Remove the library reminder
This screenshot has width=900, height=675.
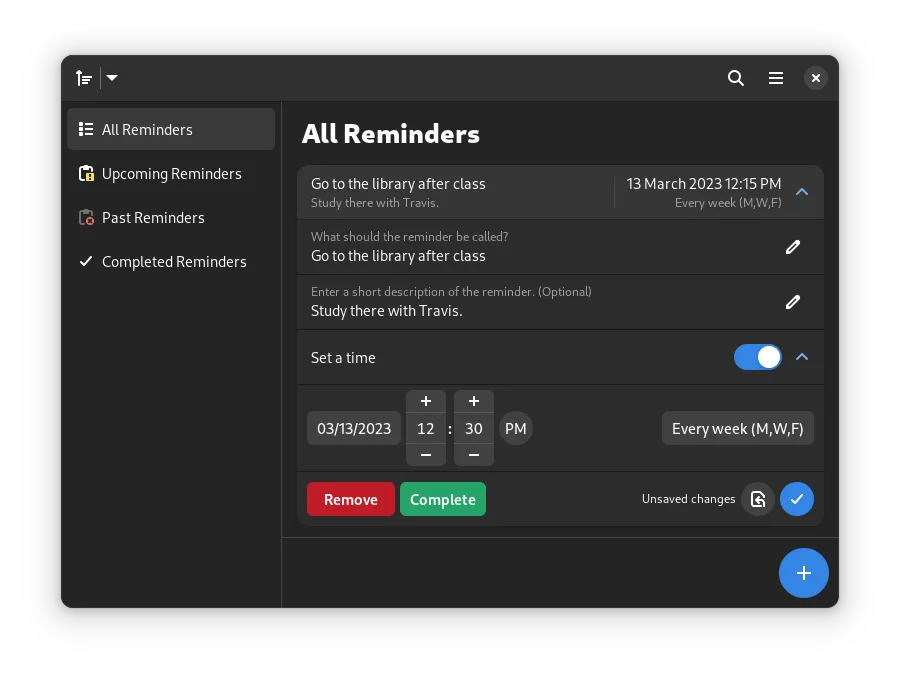pos(351,499)
